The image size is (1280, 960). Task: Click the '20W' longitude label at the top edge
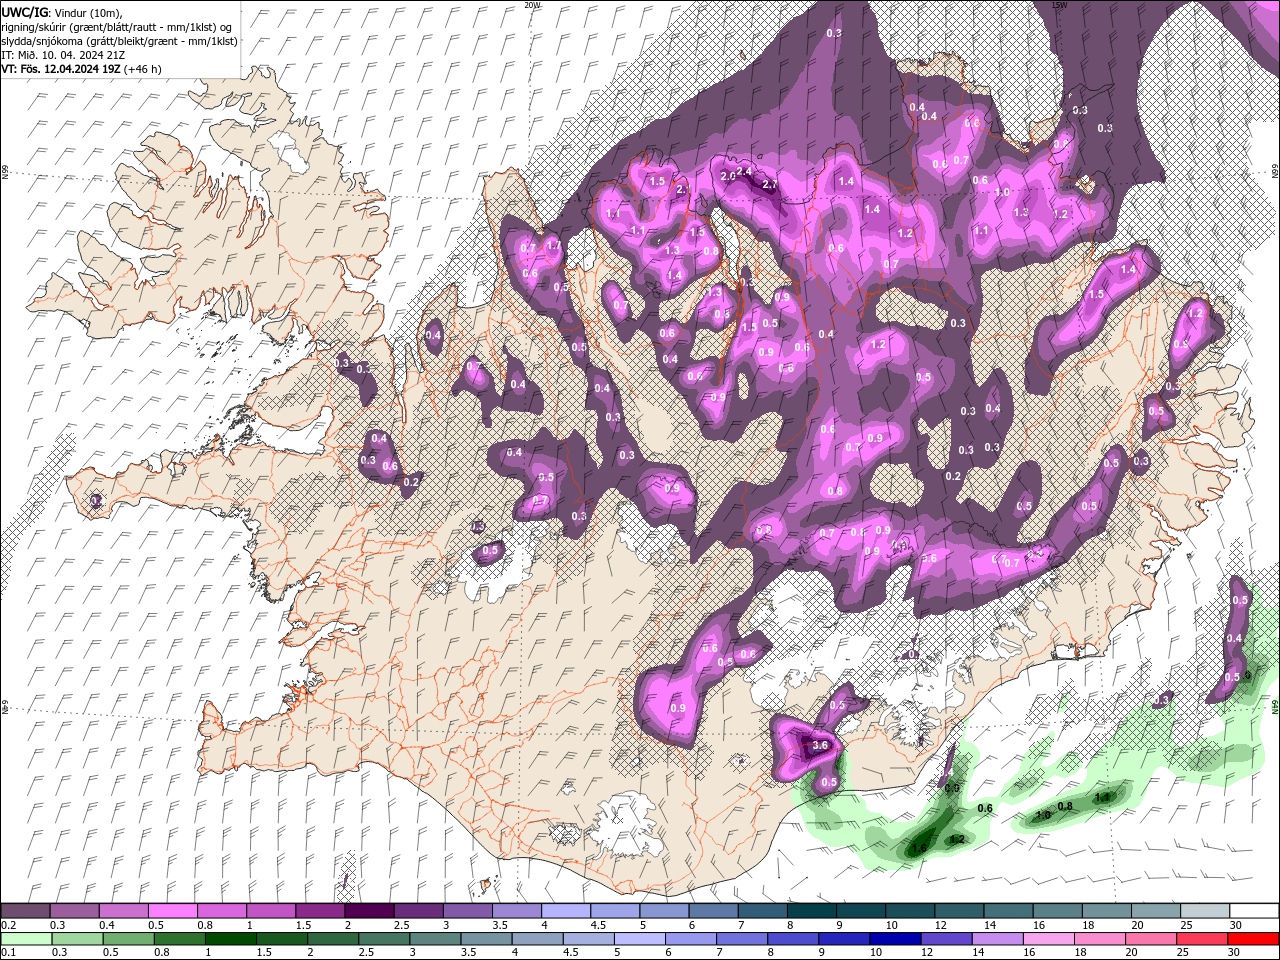point(532,5)
